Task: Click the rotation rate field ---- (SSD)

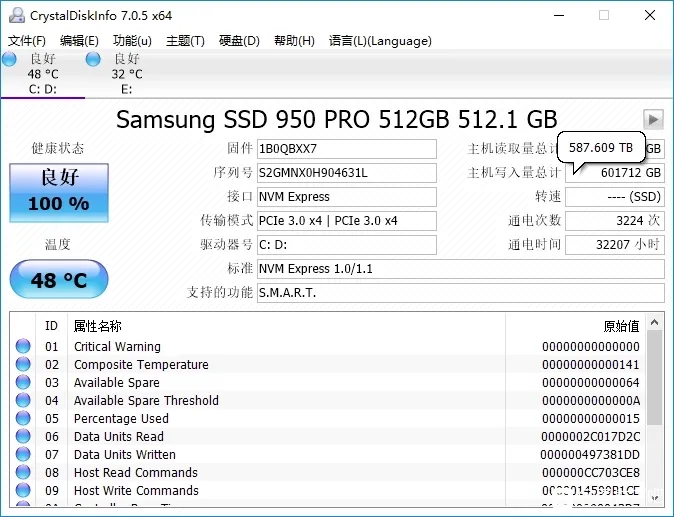Action: (x=615, y=197)
